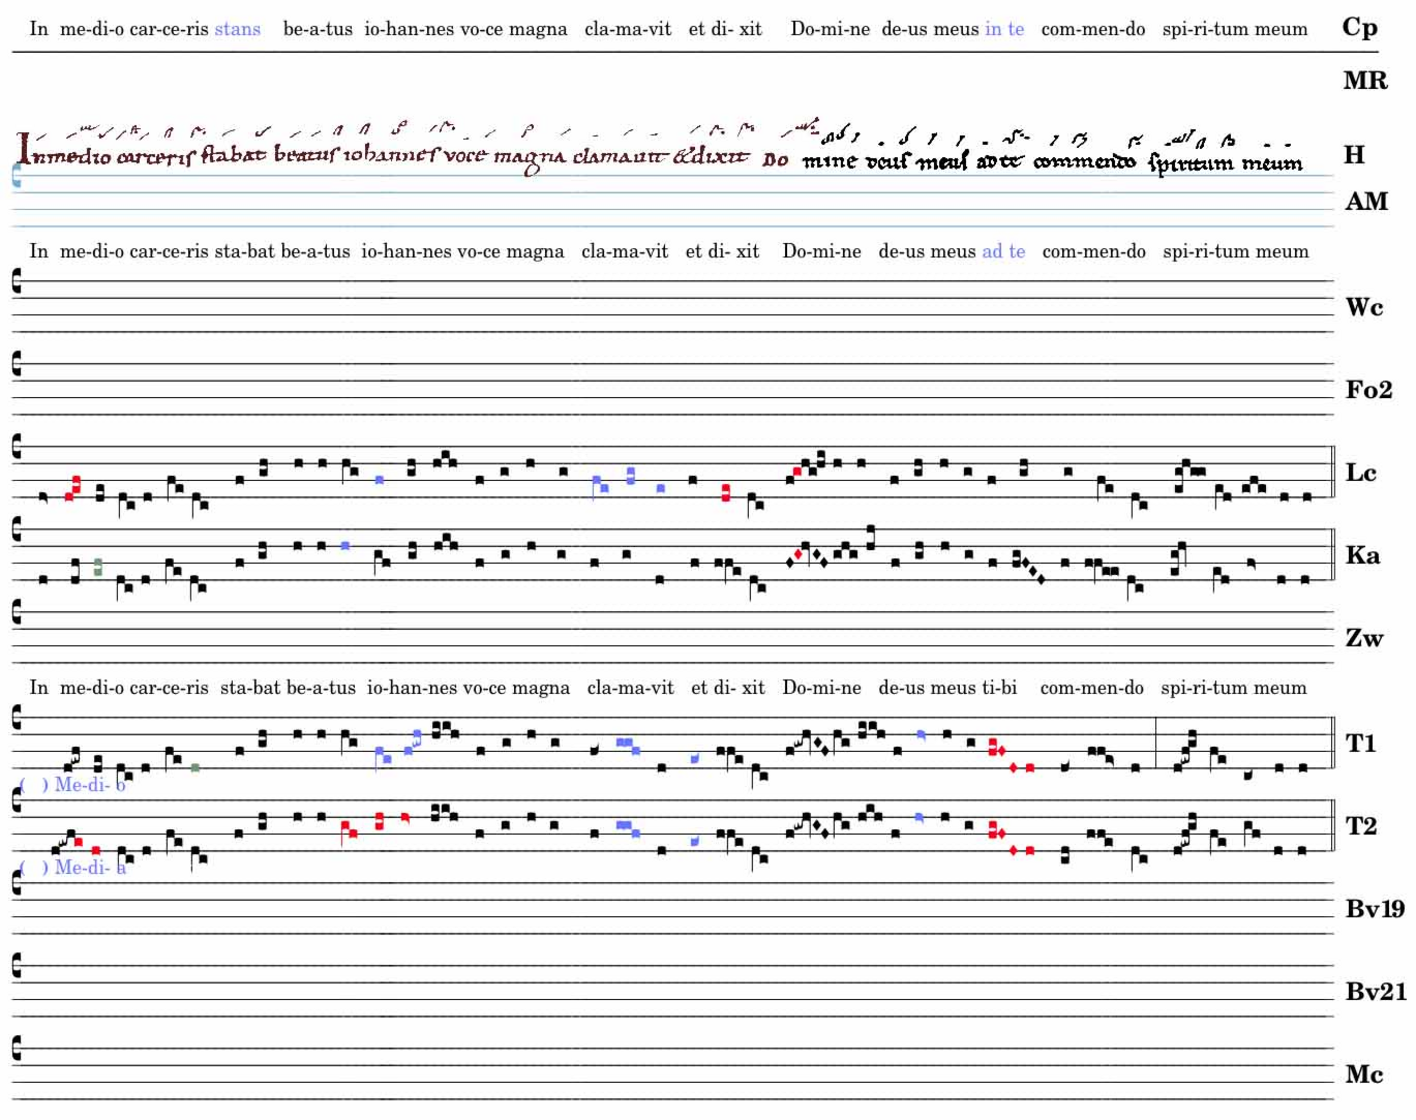The image size is (1416, 1120).
Task: Click the blue clef on the AM staff
Action: 16,177
